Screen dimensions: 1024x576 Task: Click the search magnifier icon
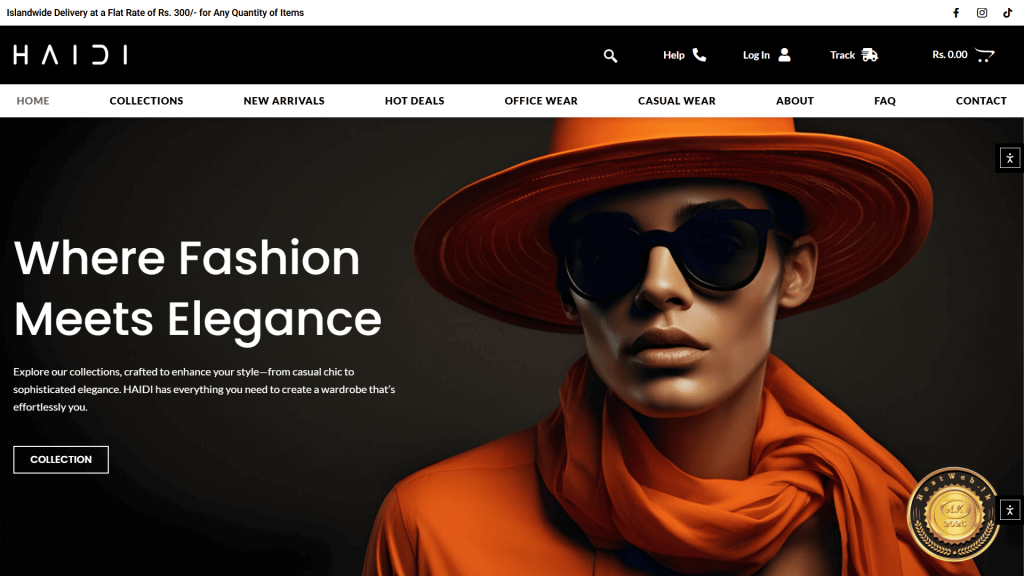[610, 56]
